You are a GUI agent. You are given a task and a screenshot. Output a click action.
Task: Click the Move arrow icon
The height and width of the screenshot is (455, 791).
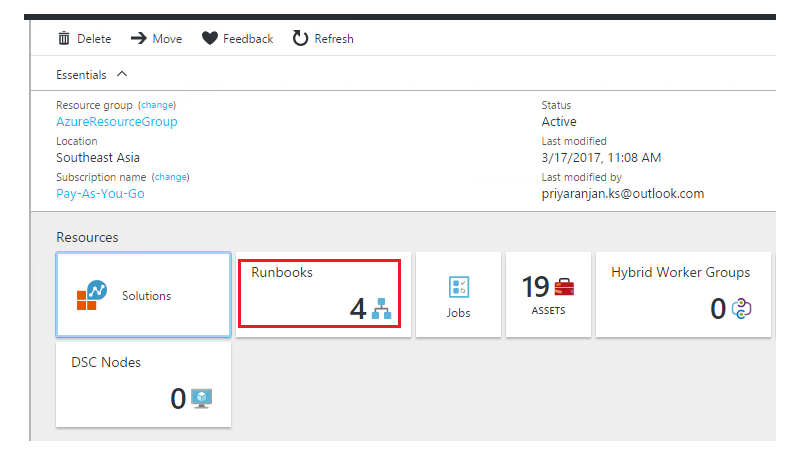coord(139,38)
